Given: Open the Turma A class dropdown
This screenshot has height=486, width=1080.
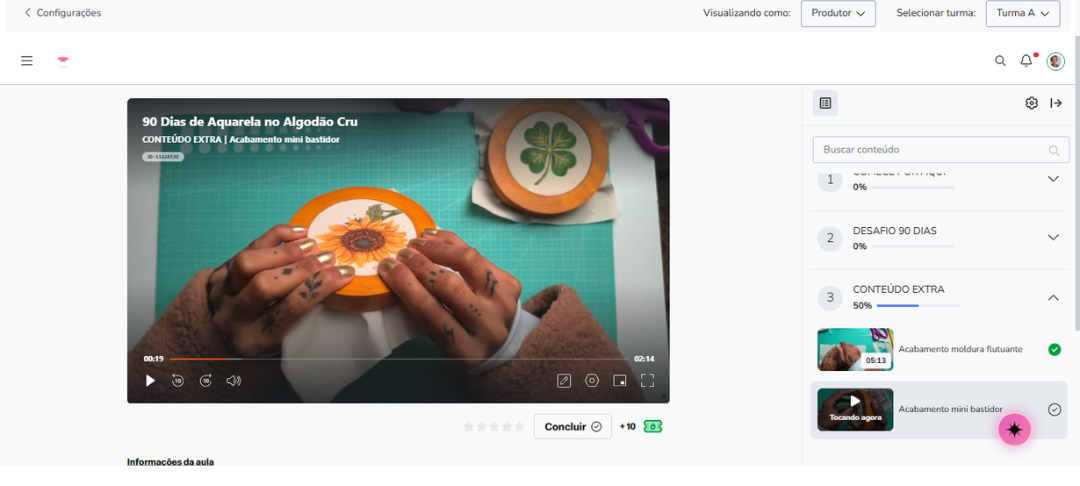Looking at the screenshot, I should point(1023,13).
